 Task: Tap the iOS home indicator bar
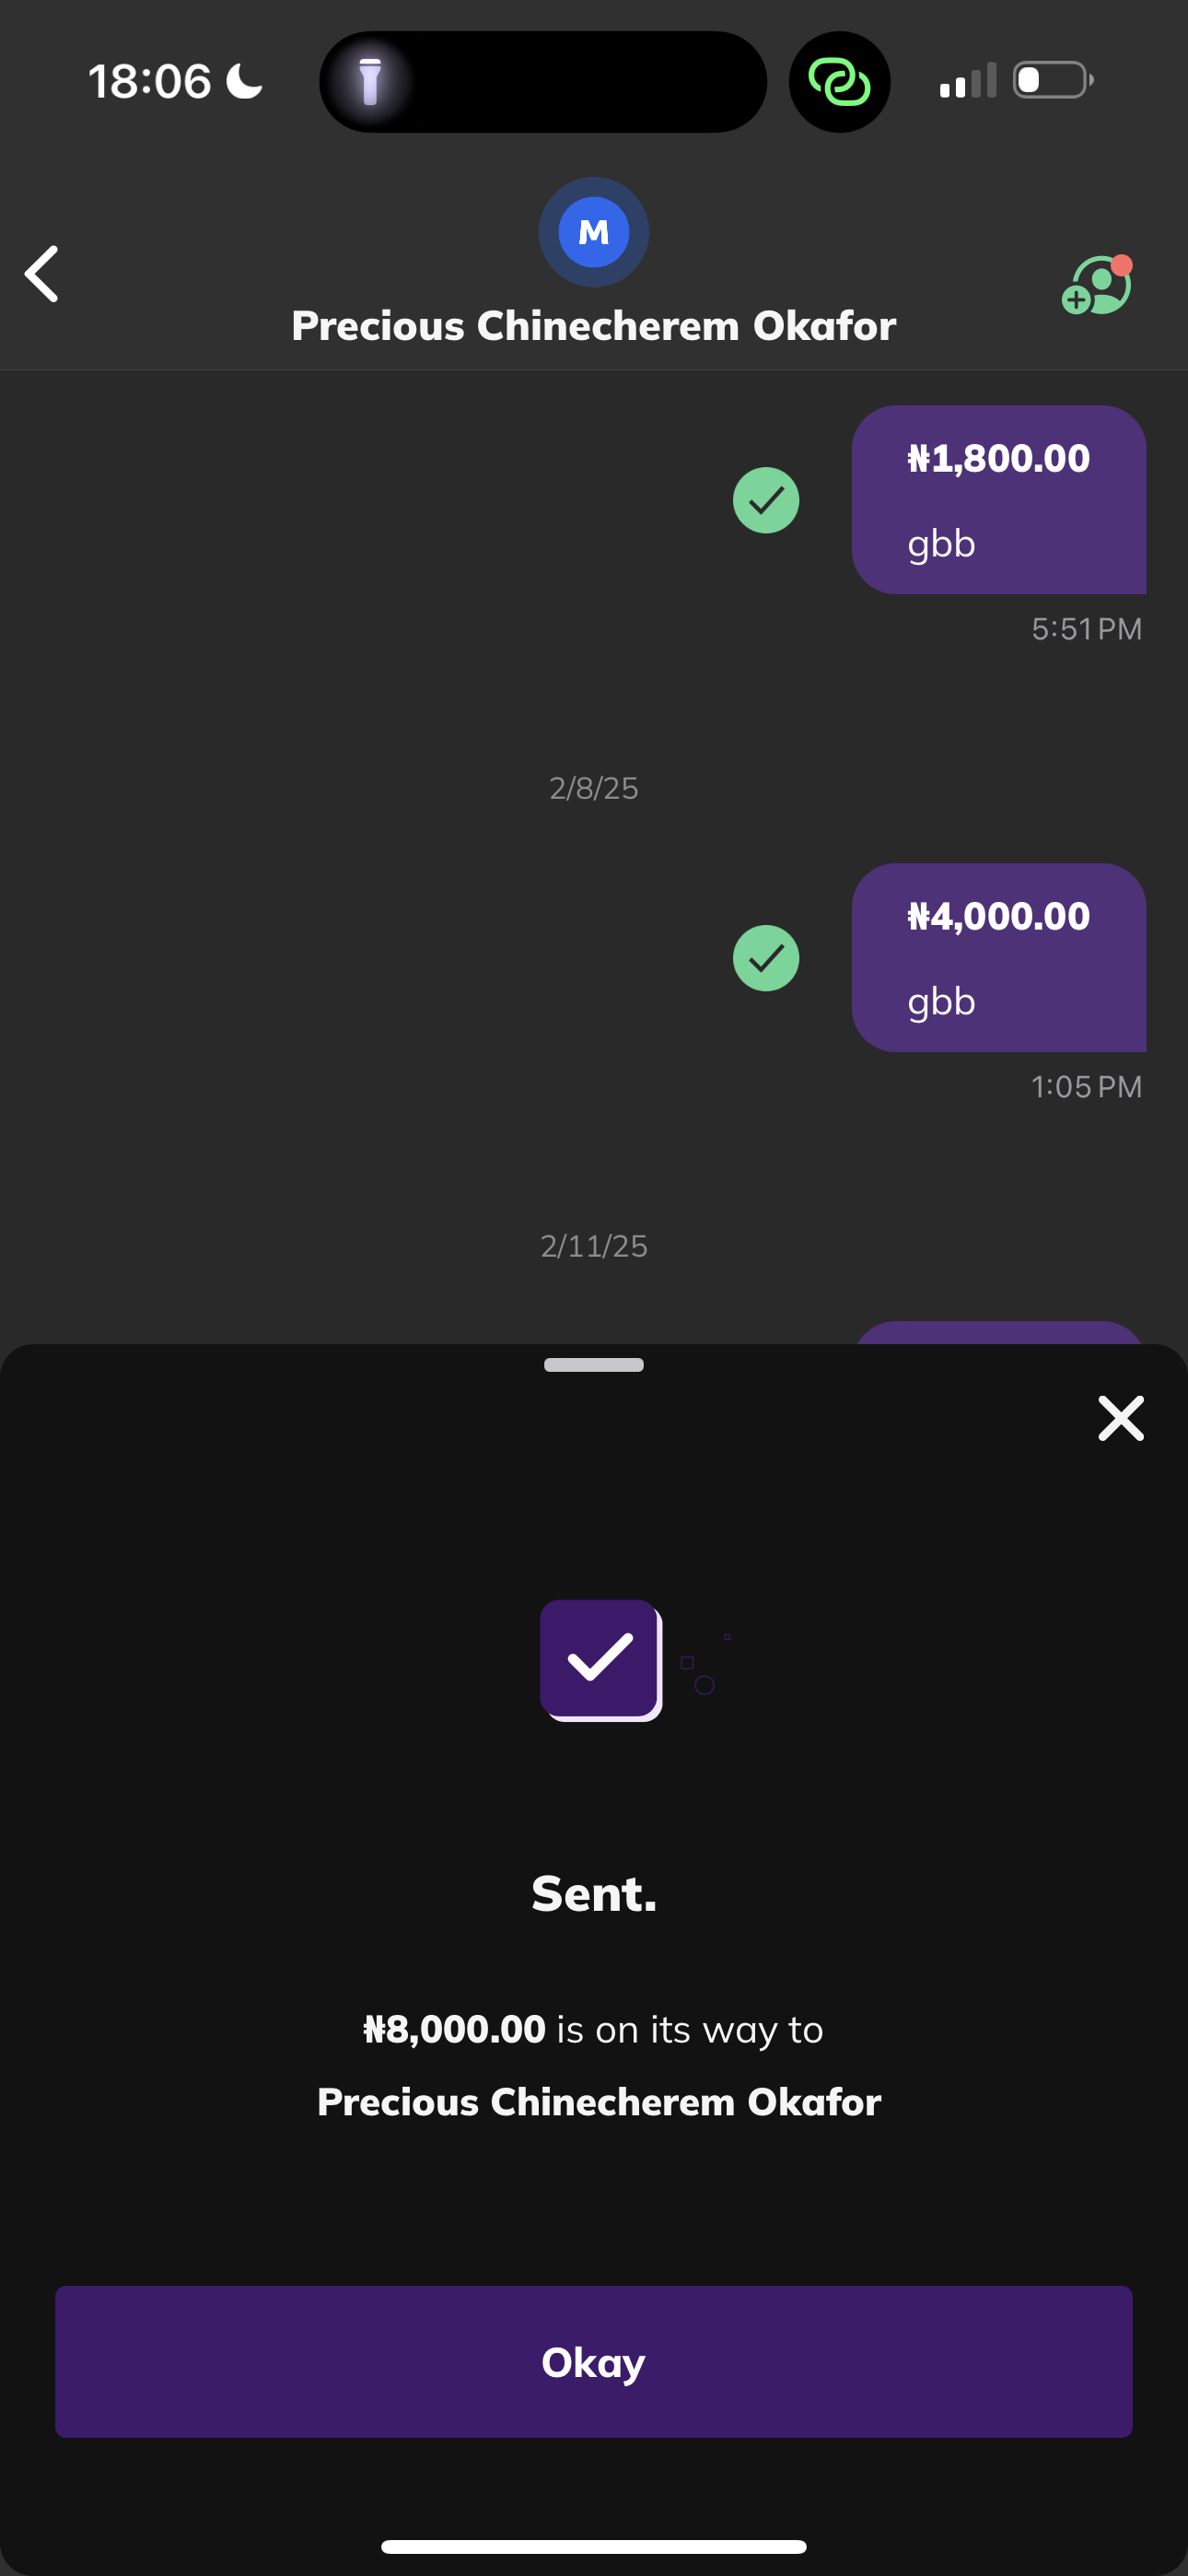pos(594,2546)
